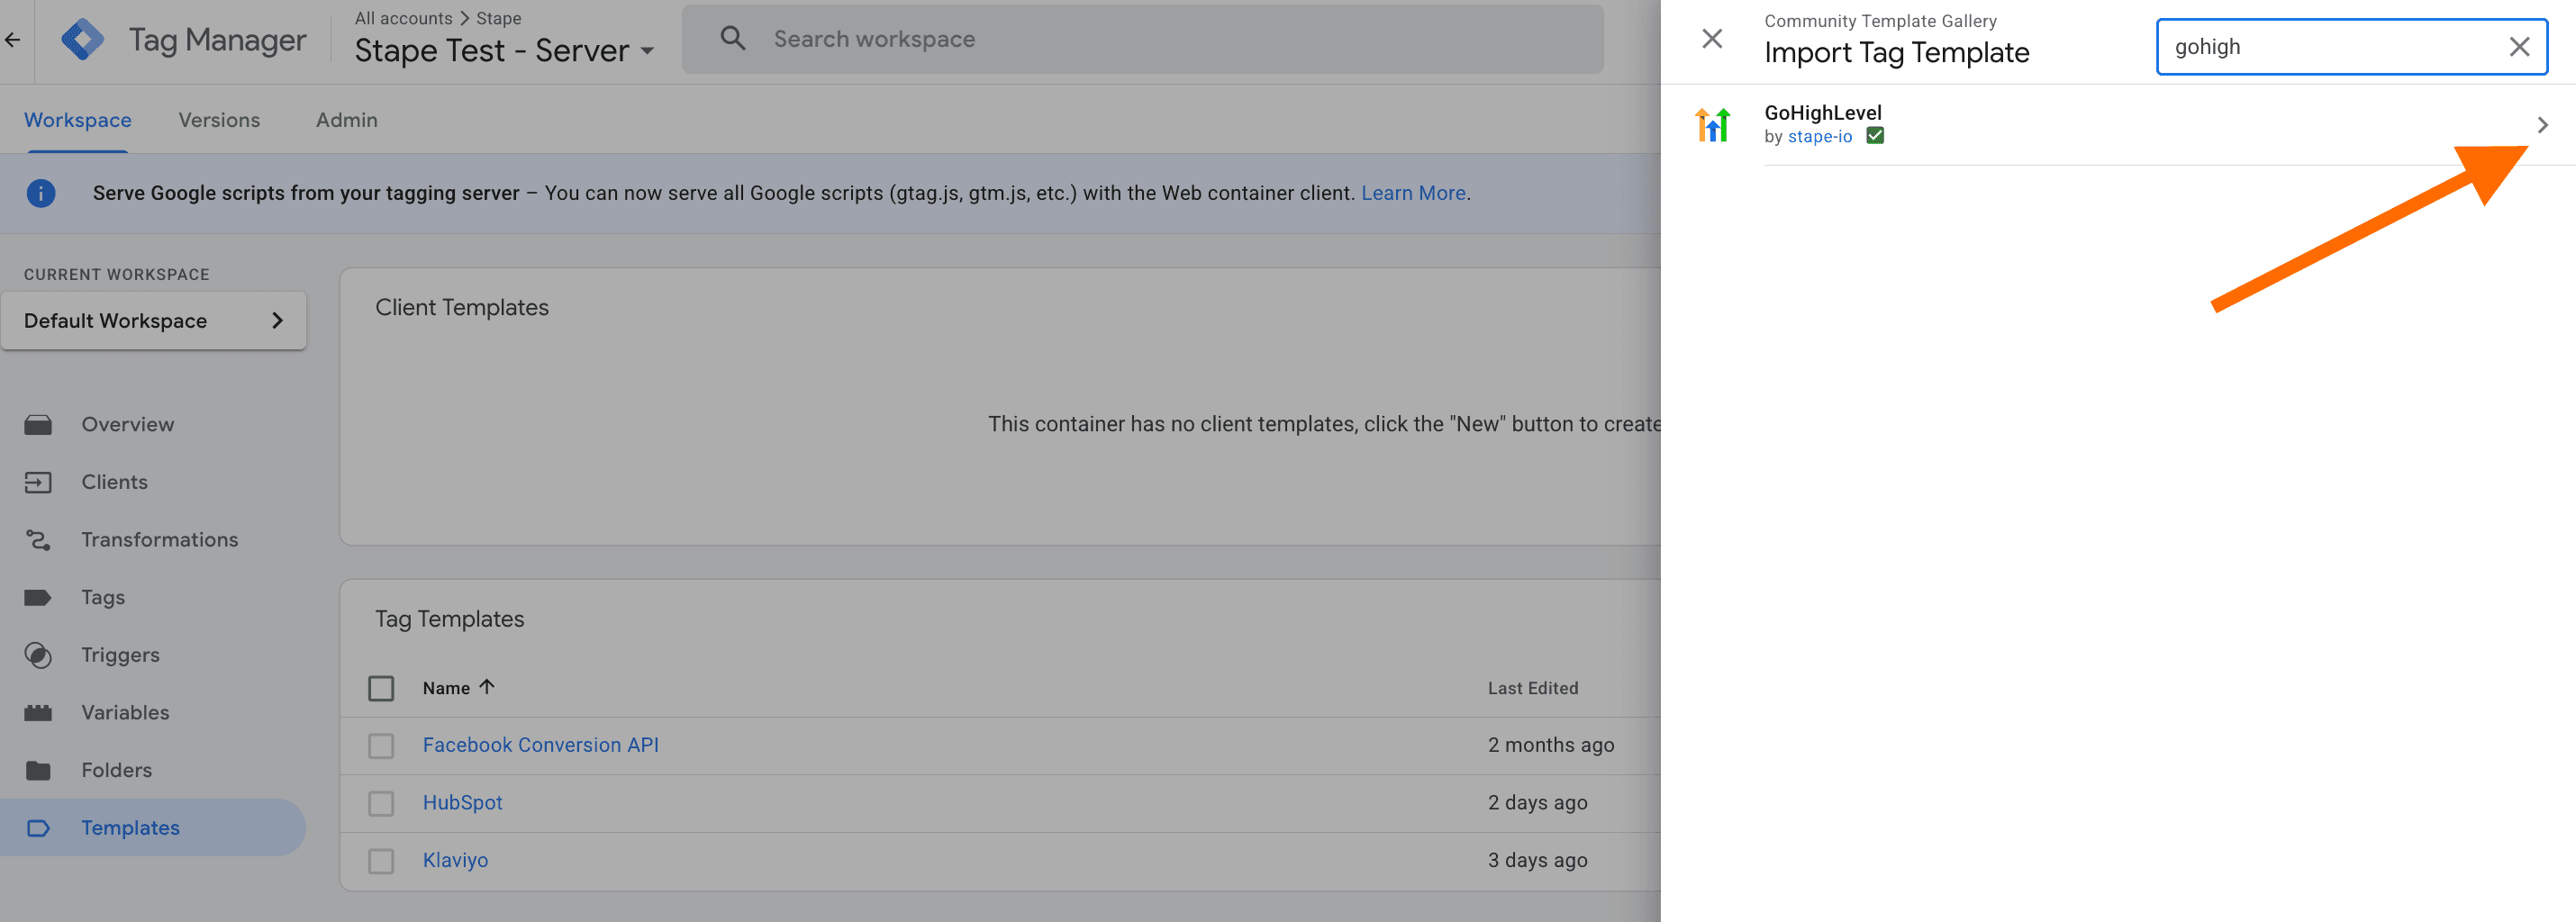Click the Search workspace field

(1140, 39)
